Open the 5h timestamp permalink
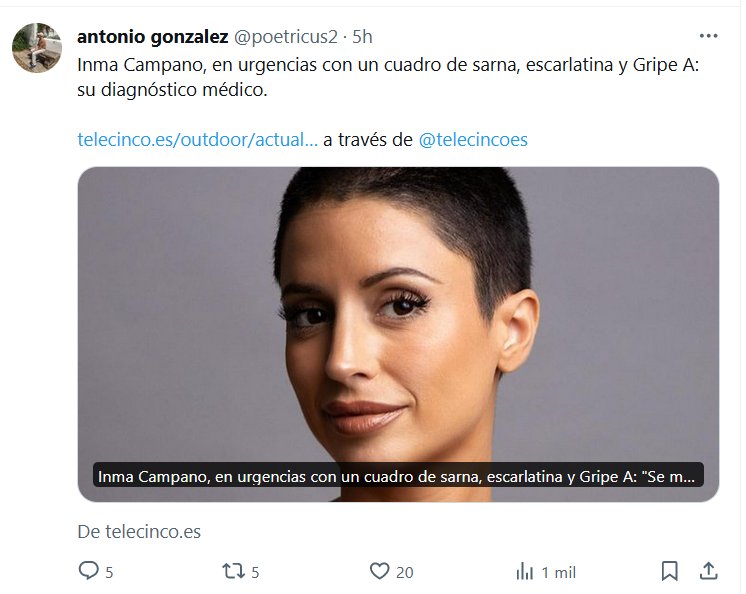 tap(362, 37)
